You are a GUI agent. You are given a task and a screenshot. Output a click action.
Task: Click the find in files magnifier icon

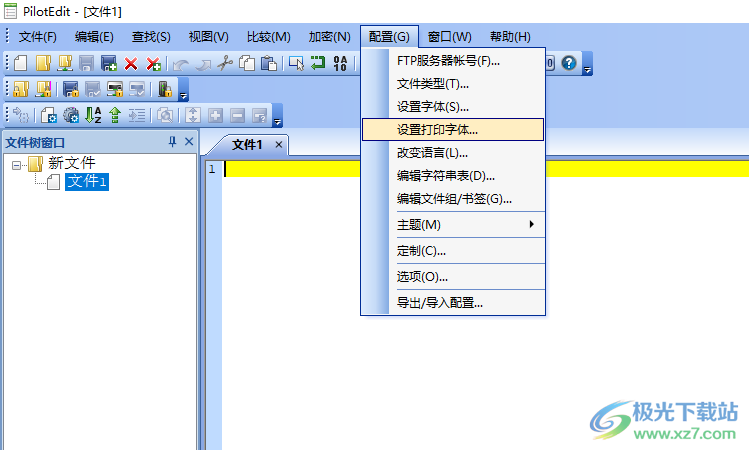pos(165,115)
